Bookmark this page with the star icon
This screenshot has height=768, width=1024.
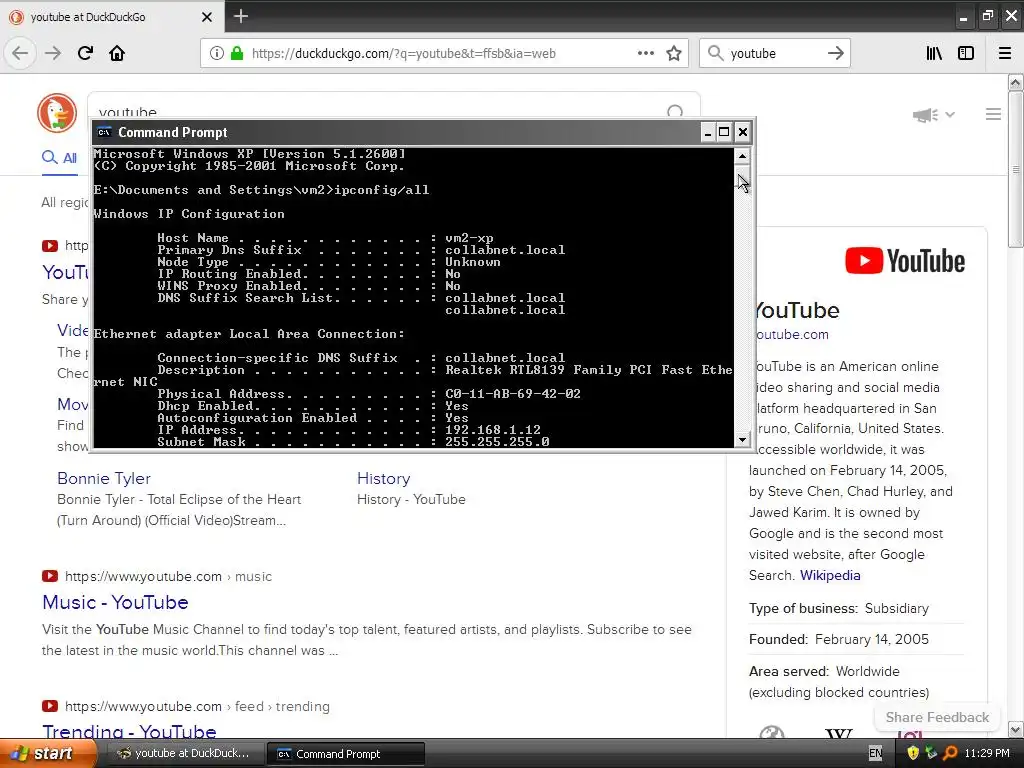pos(674,53)
